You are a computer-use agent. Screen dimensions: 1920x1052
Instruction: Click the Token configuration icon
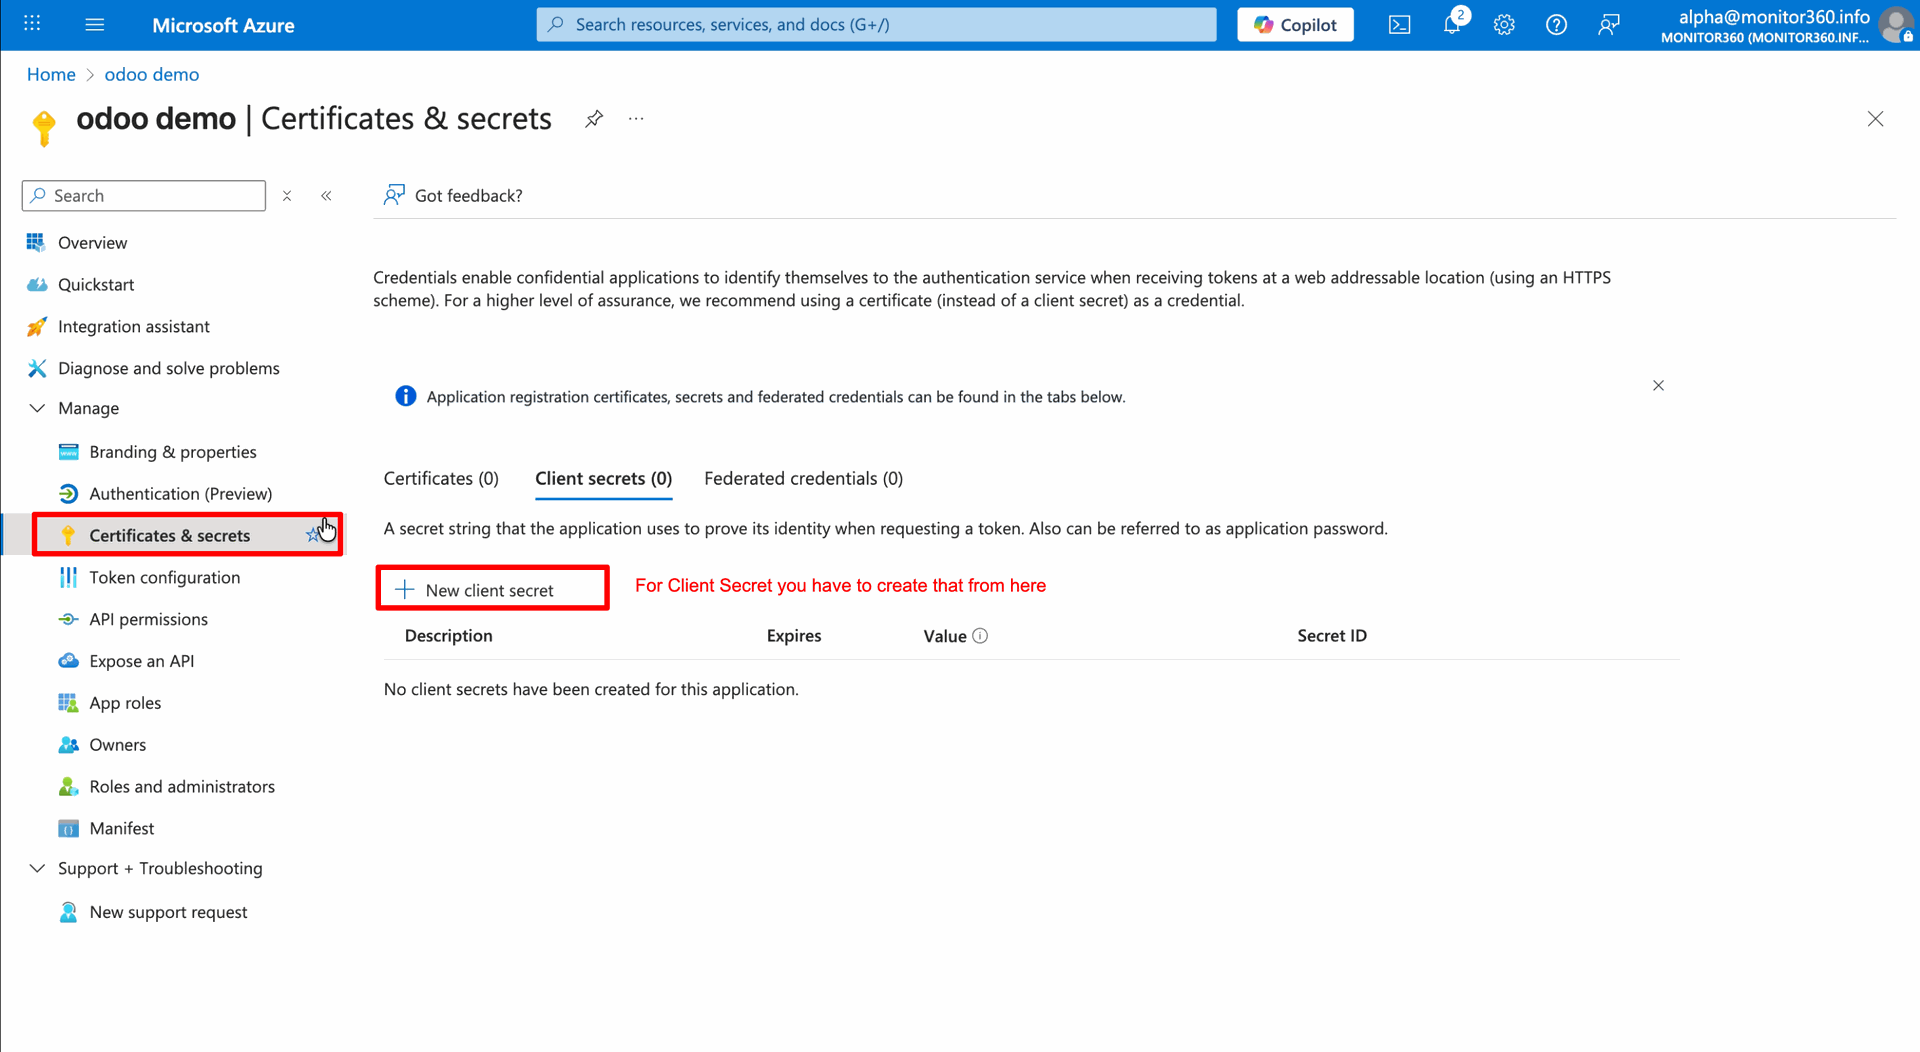(x=68, y=577)
